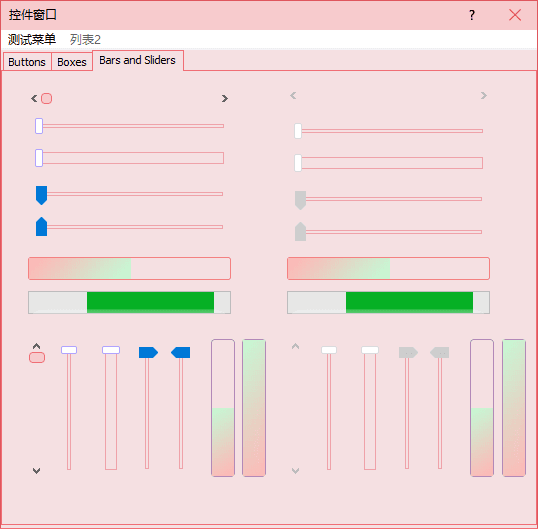Viewport: 538px width, 529px height.
Task: Click the blue downward-pointing slider handle
Action: (42, 195)
